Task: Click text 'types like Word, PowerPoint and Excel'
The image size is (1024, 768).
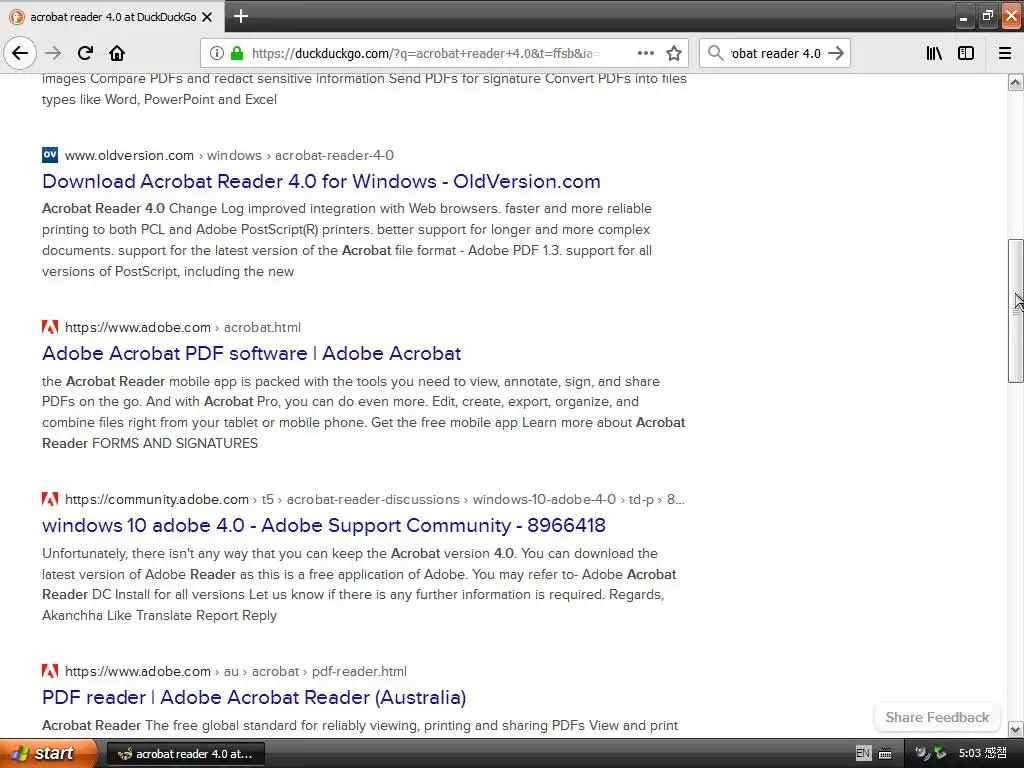Action: (159, 99)
